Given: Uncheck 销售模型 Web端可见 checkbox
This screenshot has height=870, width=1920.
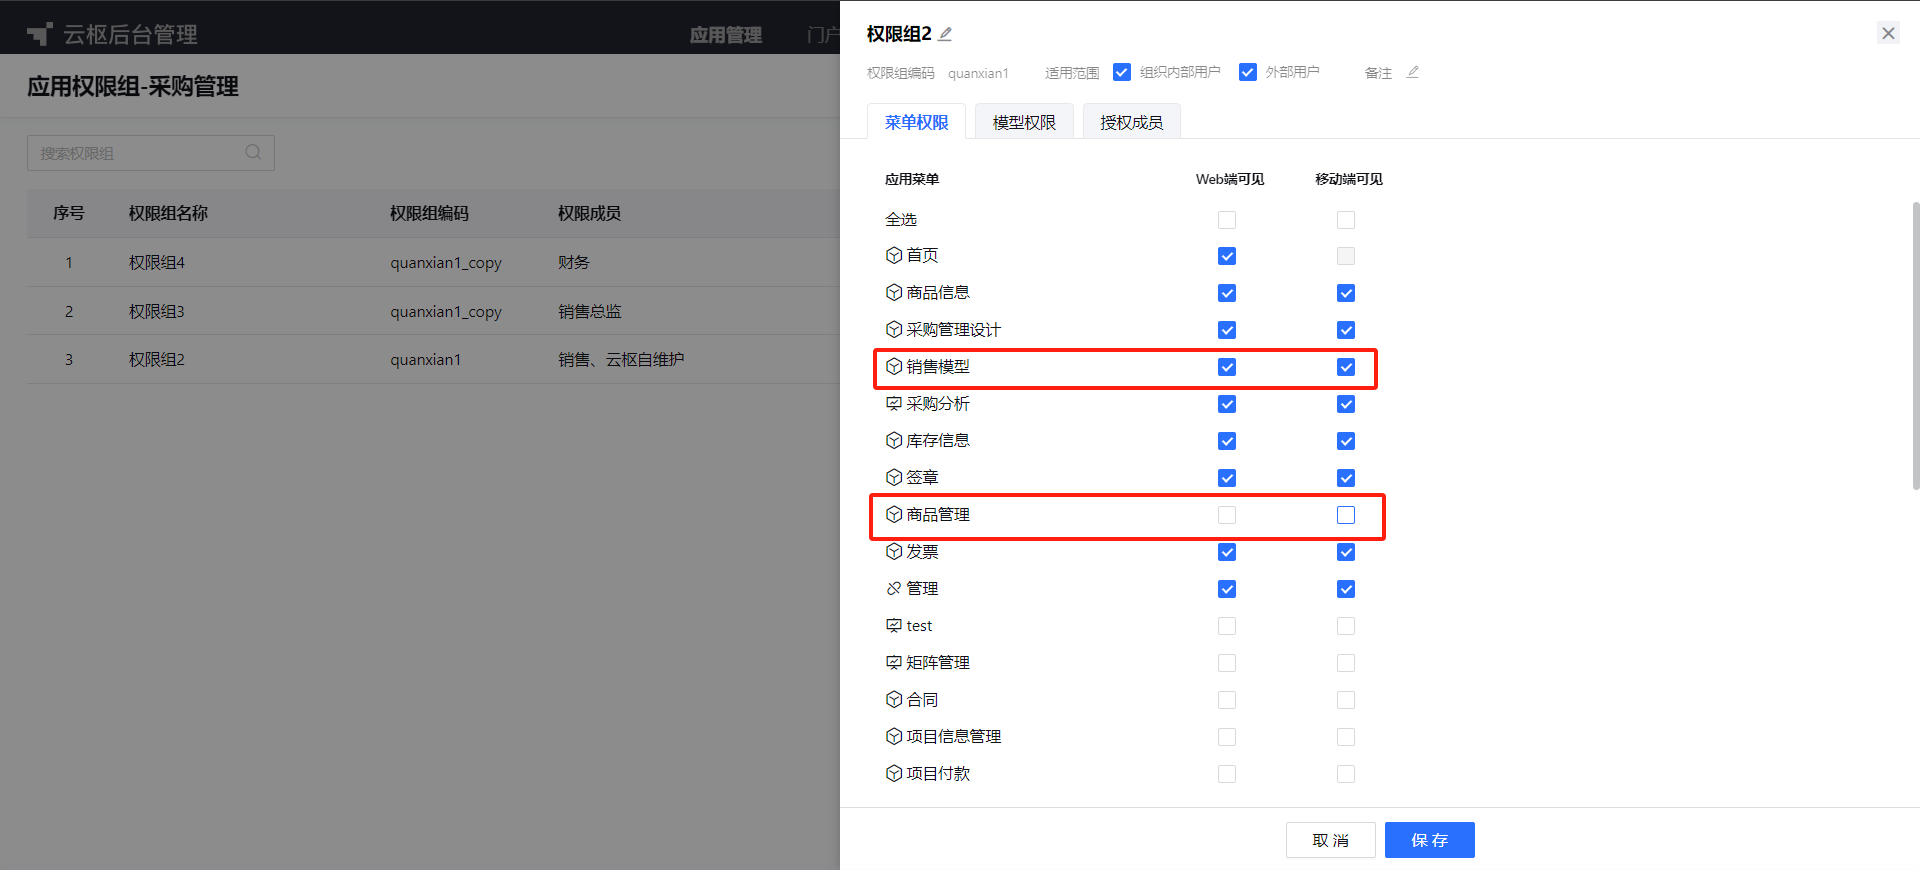Looking at the screenshot, I should pos(1227,367).
